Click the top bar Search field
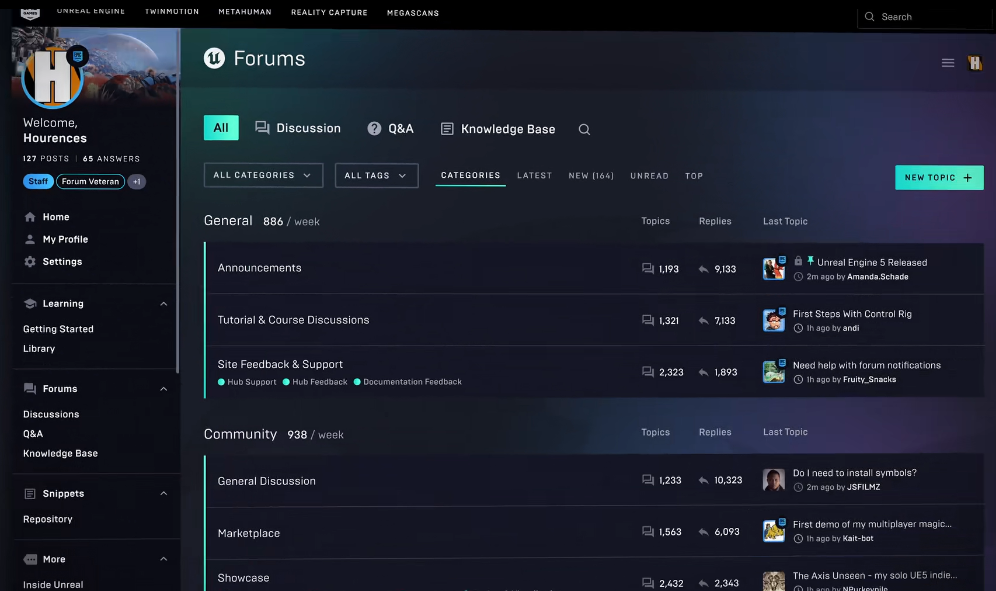Screen dimensions: 996x591 tap(925, 17)
